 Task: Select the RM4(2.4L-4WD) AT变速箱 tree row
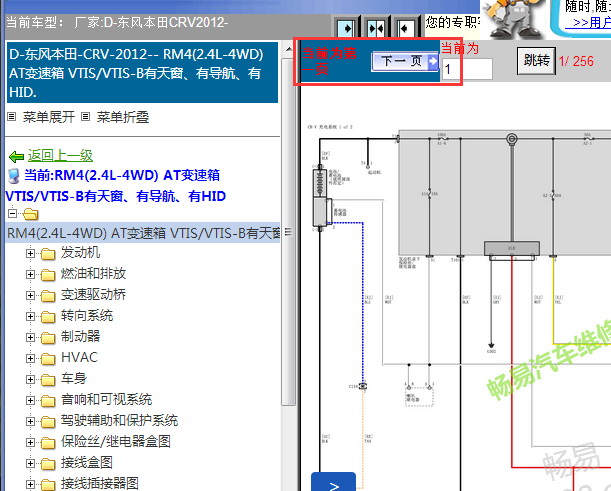(x=143, y=233)
